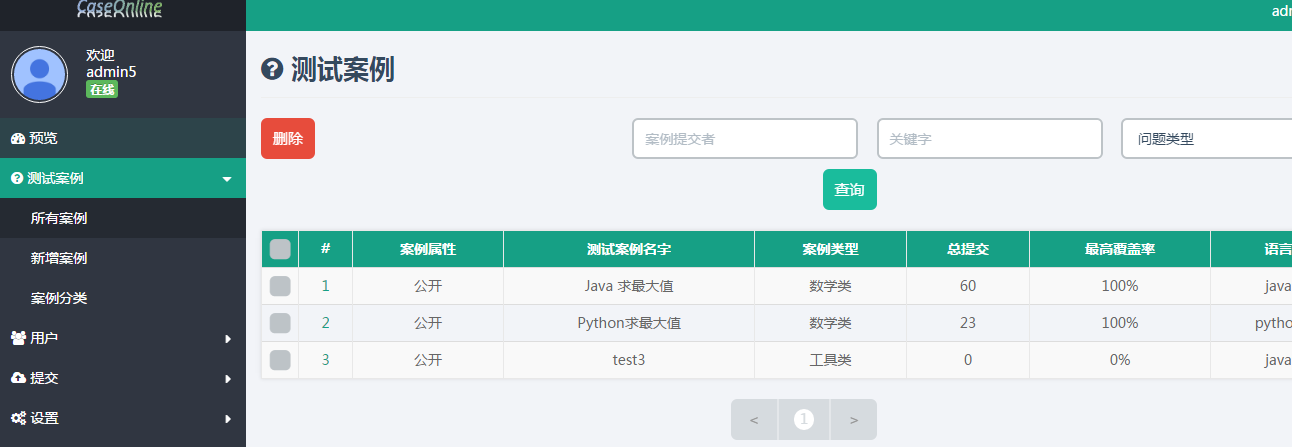
Task: Click the green 查询 button
Action: (x=850, y=190)
